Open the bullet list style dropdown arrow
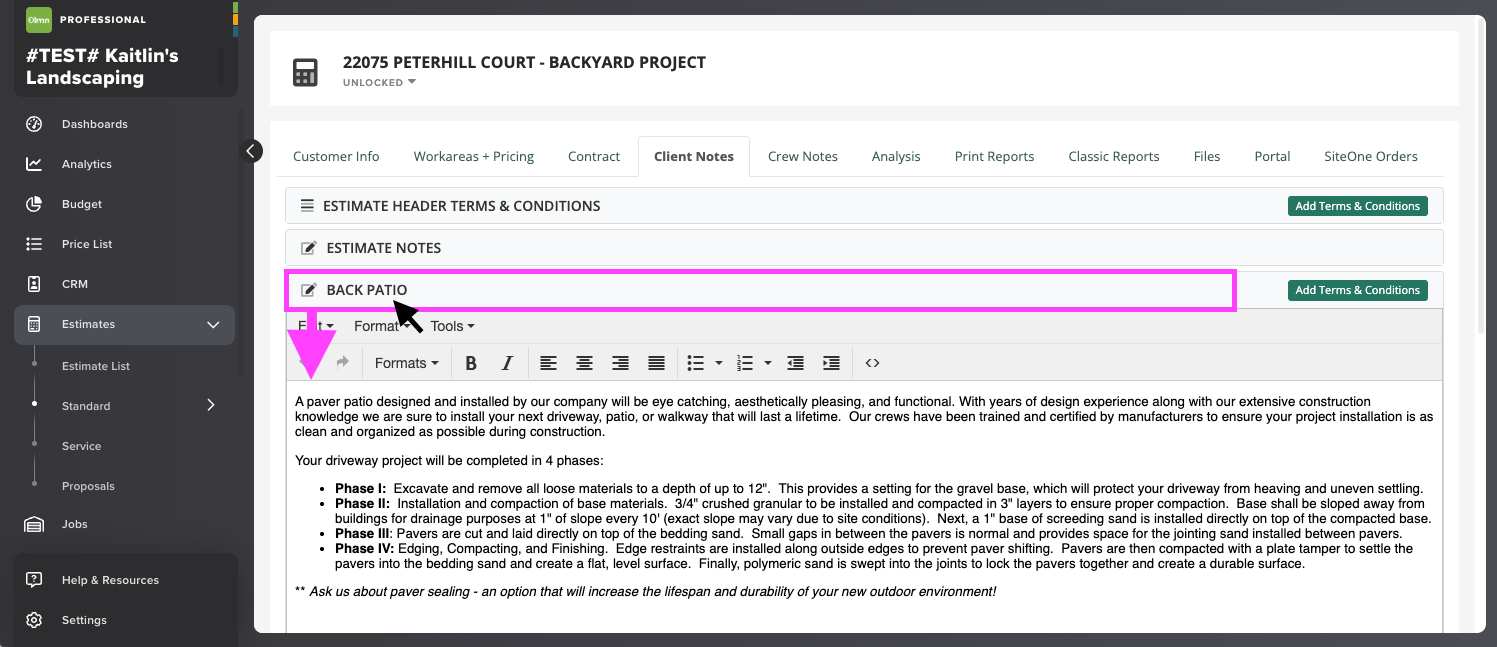The width and height of the screenshot is (1497, 647). click(719, 363)
